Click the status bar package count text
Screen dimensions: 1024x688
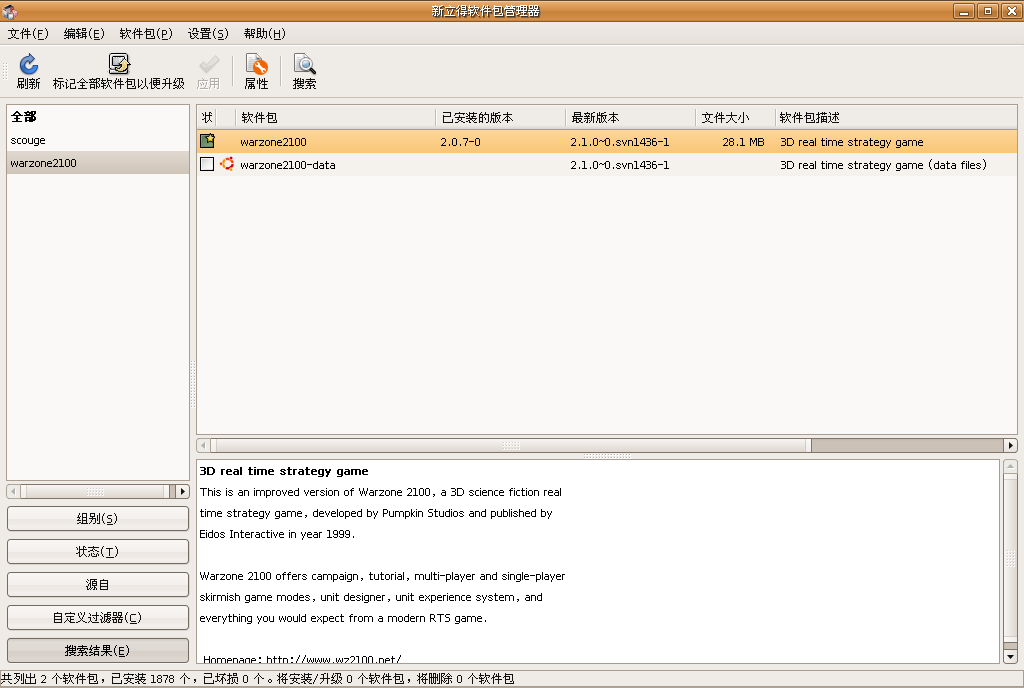coord(257,679)
